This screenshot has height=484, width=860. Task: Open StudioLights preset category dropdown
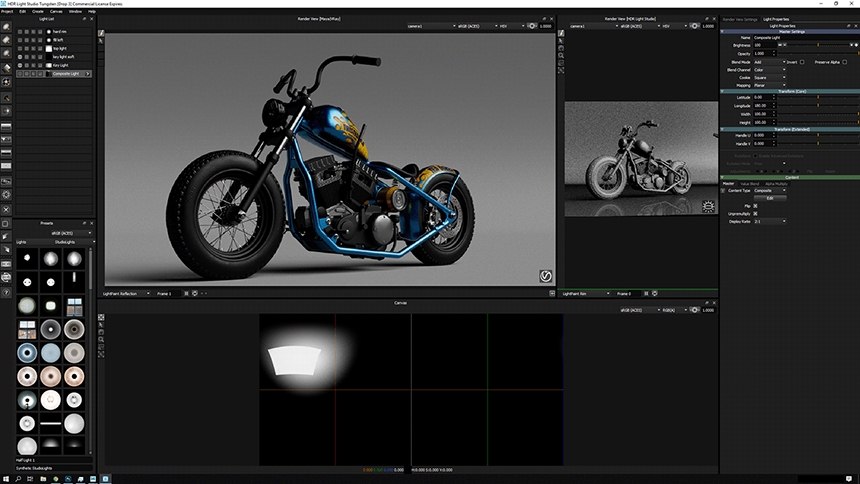[74, 242]
